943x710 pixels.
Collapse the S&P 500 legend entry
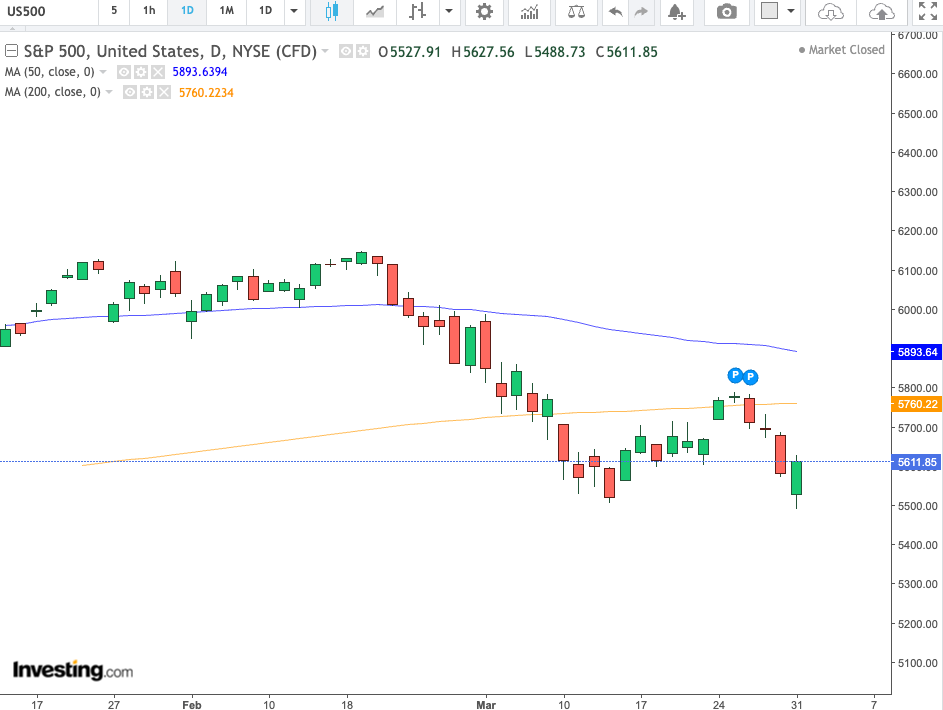[10, 49]
